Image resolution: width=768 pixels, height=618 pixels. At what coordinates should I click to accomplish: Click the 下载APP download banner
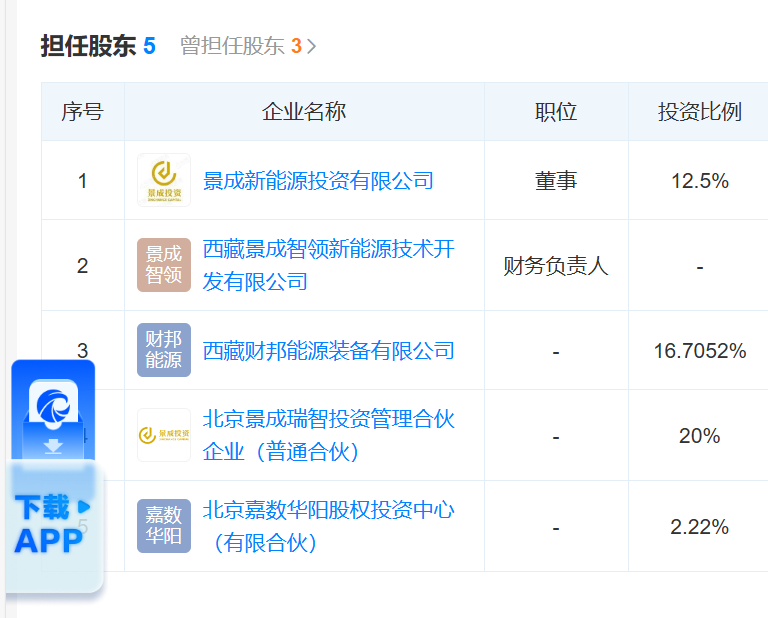click(52, 524)
